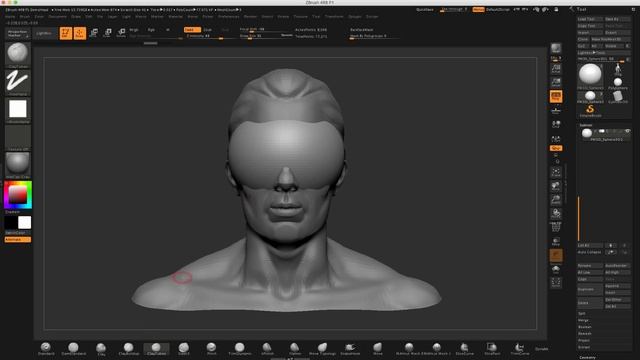Toggle the BackfaceMask option
640x360 pixels.
[361, 30]
